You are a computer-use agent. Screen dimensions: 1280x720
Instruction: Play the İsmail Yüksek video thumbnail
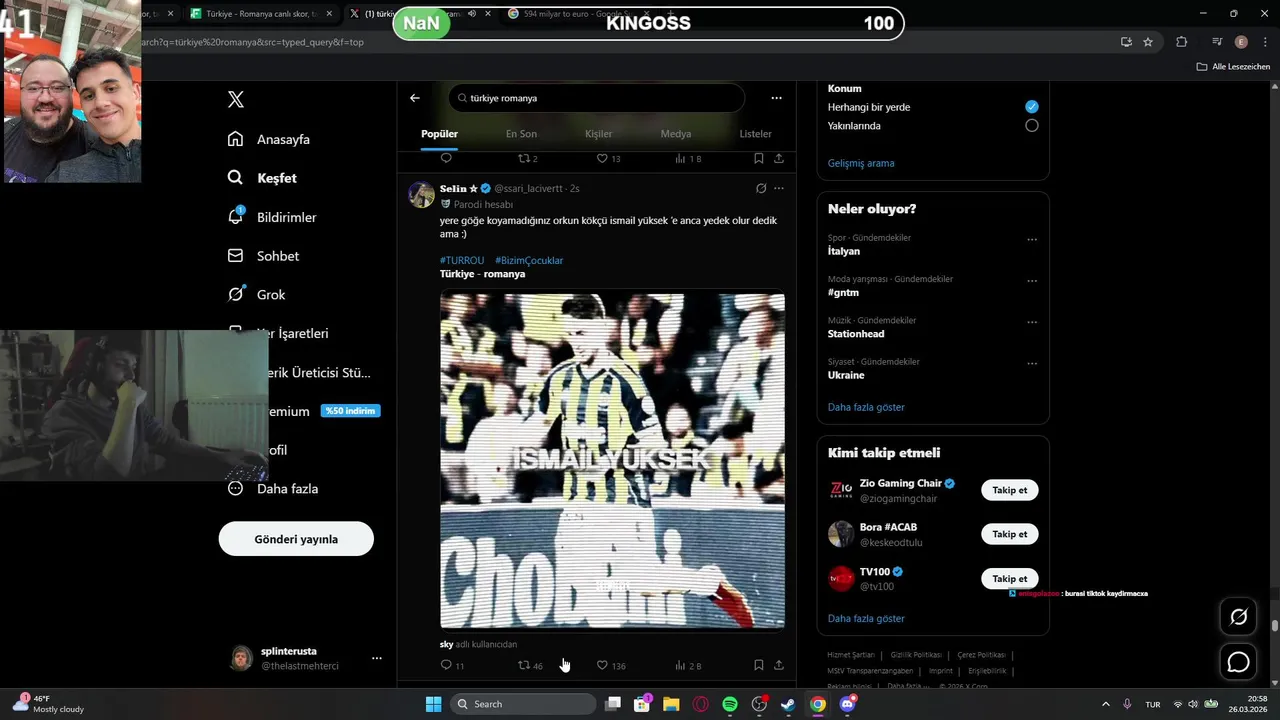(612, 459)
